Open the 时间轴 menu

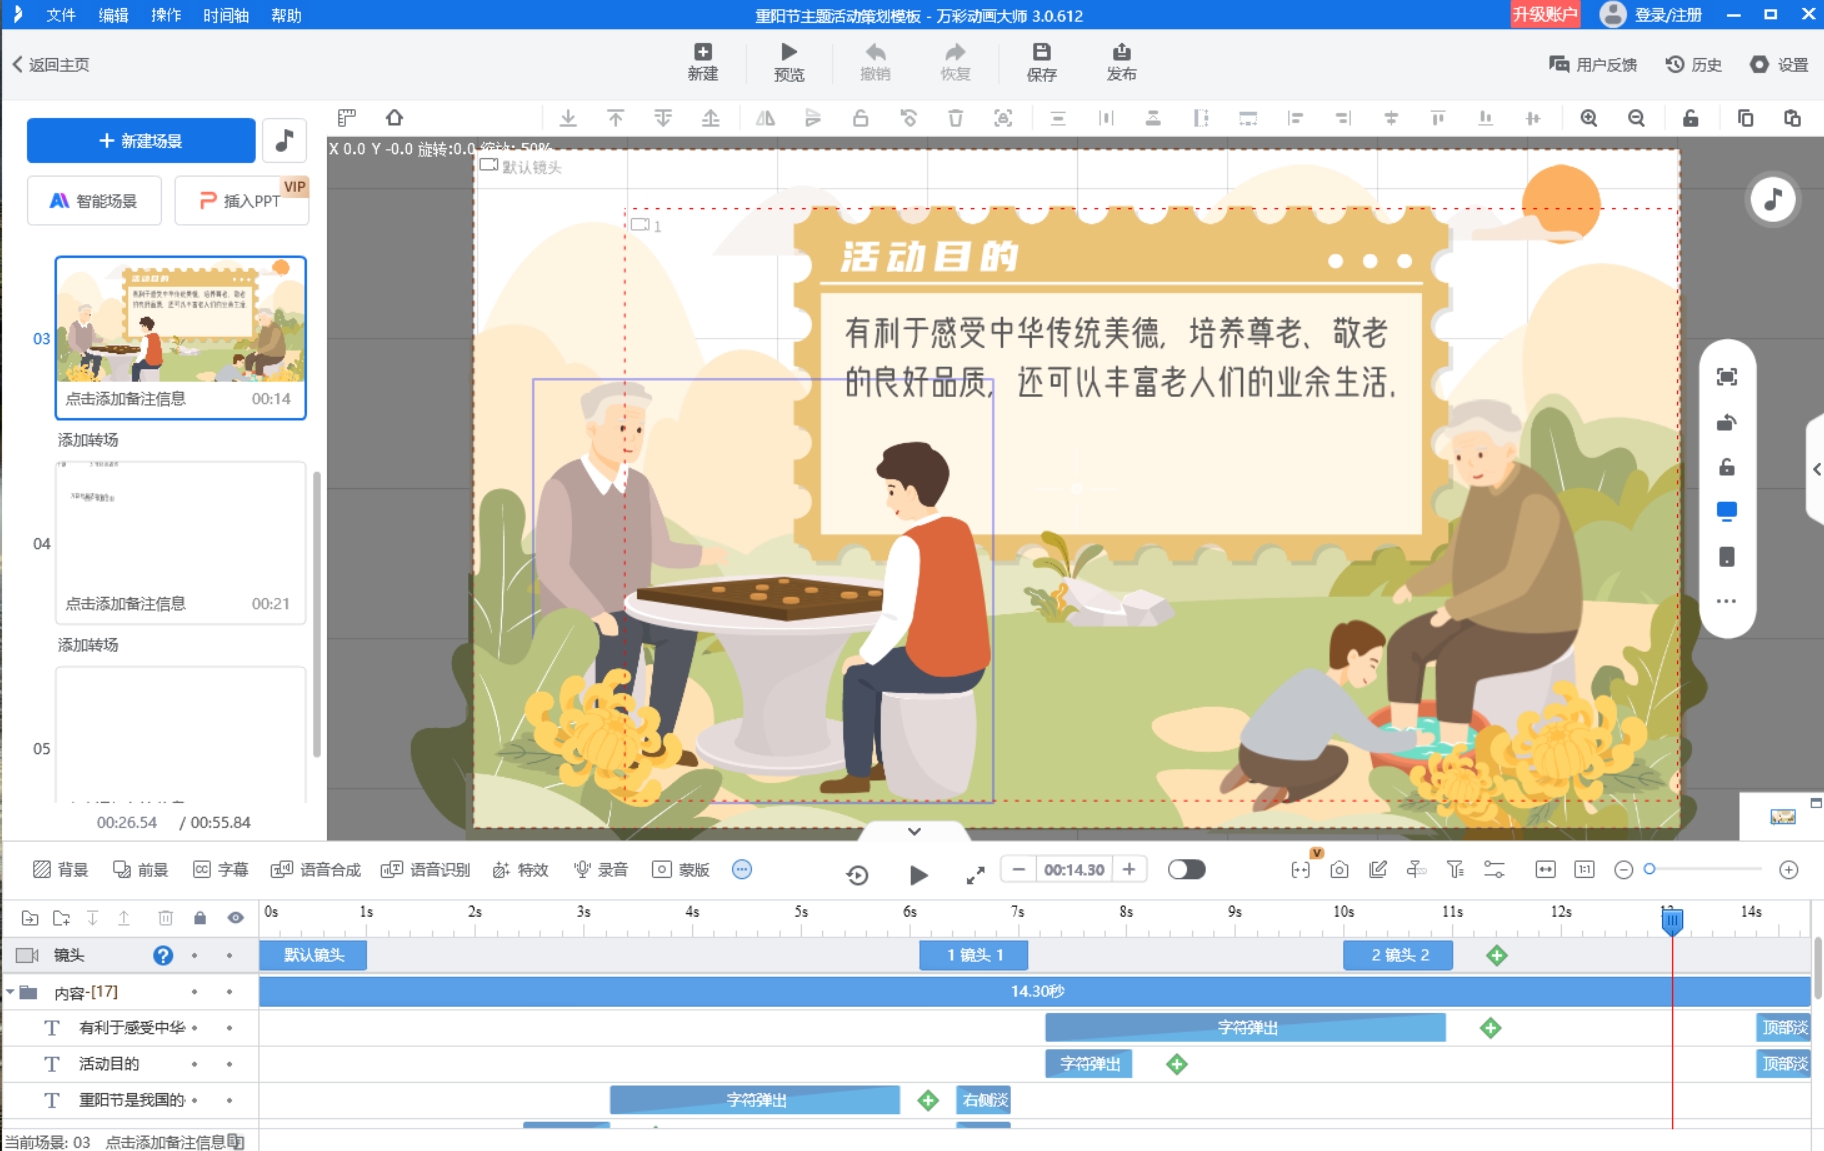[x=226, y=15]
